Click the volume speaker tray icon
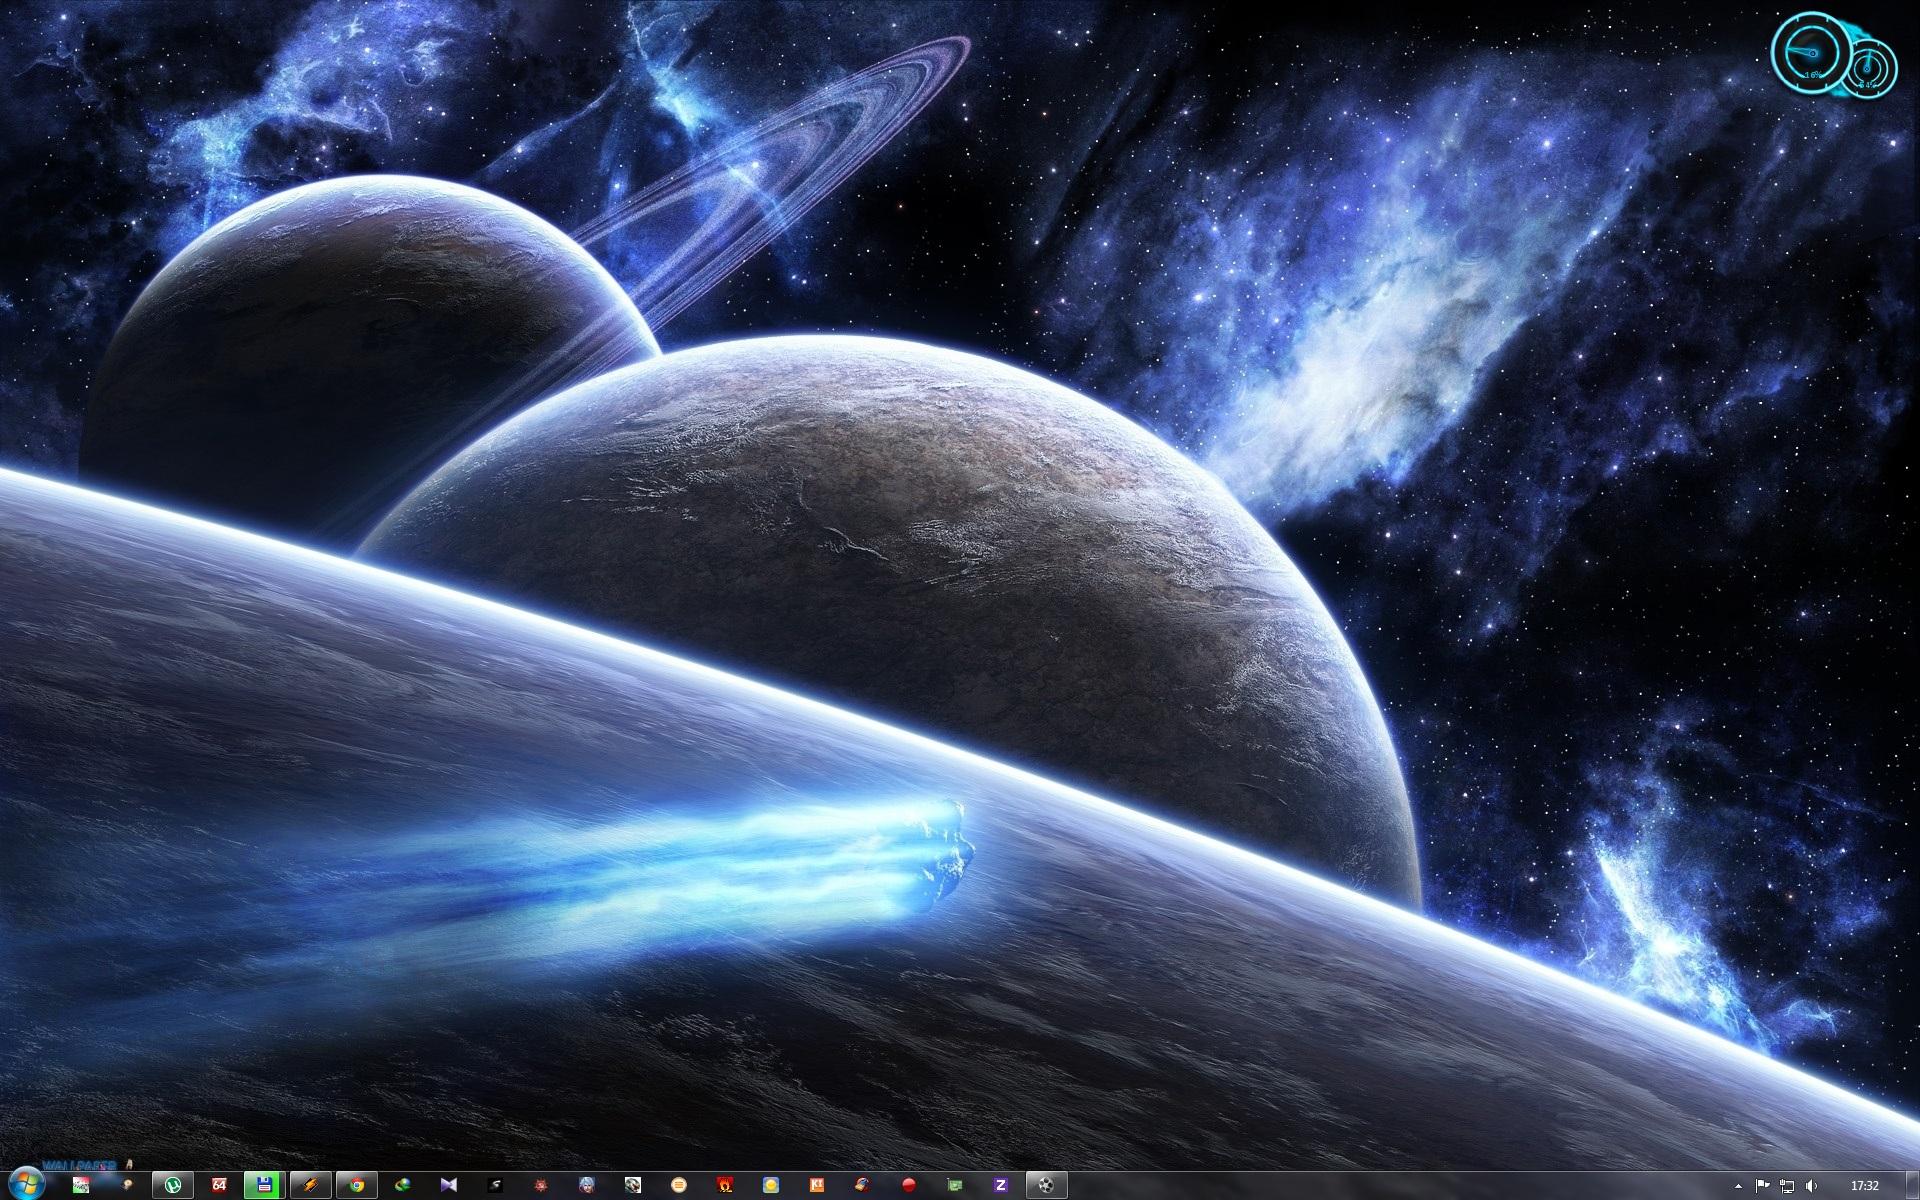 pos(1812,1186)
